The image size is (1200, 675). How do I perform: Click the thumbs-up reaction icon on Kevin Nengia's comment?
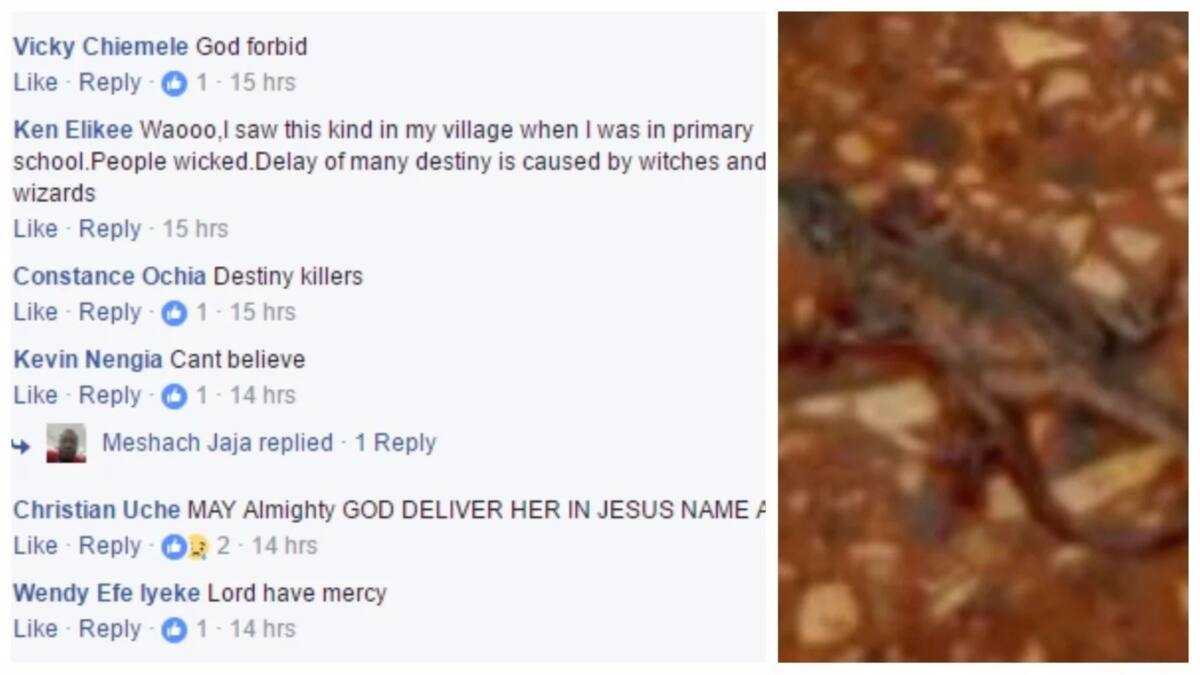point(174,396)
